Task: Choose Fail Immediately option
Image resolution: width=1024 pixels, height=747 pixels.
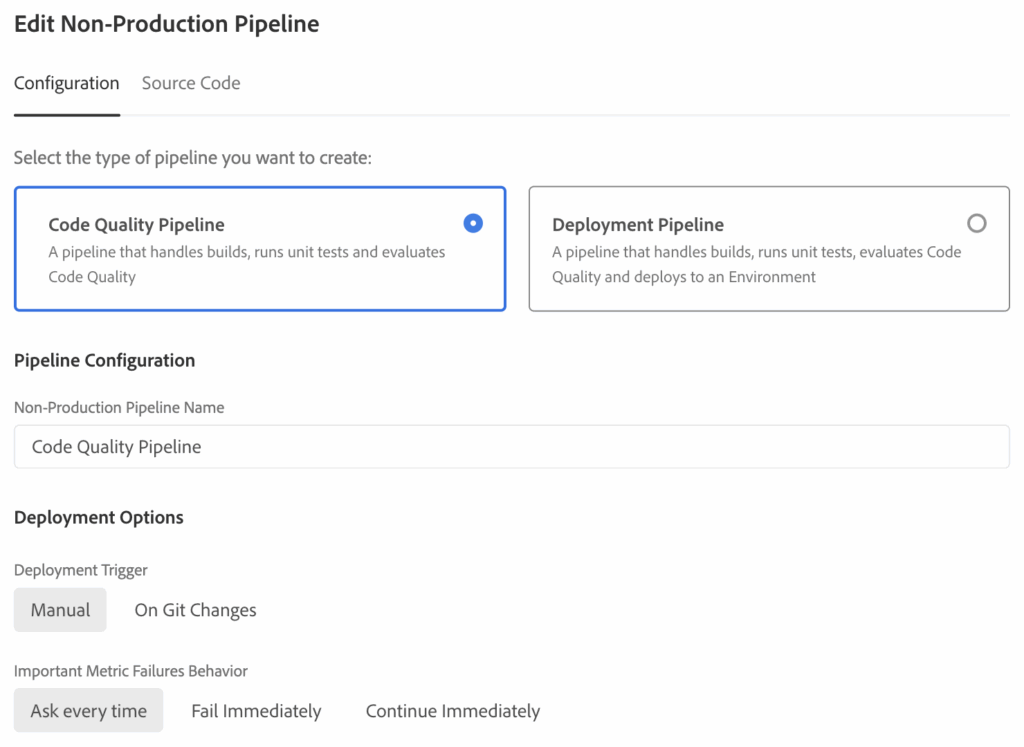Action: pos(256,711)
